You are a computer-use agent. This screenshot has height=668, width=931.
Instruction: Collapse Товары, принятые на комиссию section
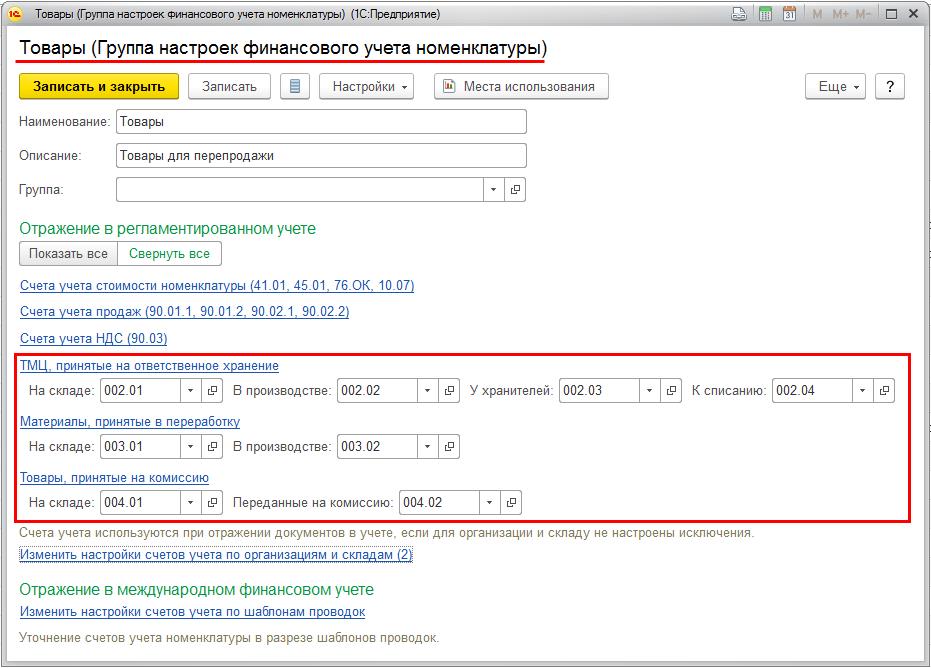point(115,478)
